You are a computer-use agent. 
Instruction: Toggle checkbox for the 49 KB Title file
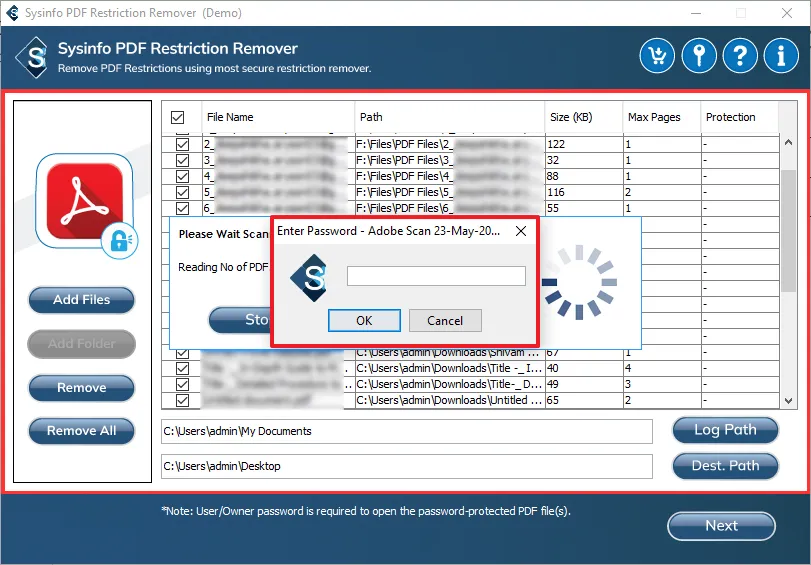[x=182, y=384]
